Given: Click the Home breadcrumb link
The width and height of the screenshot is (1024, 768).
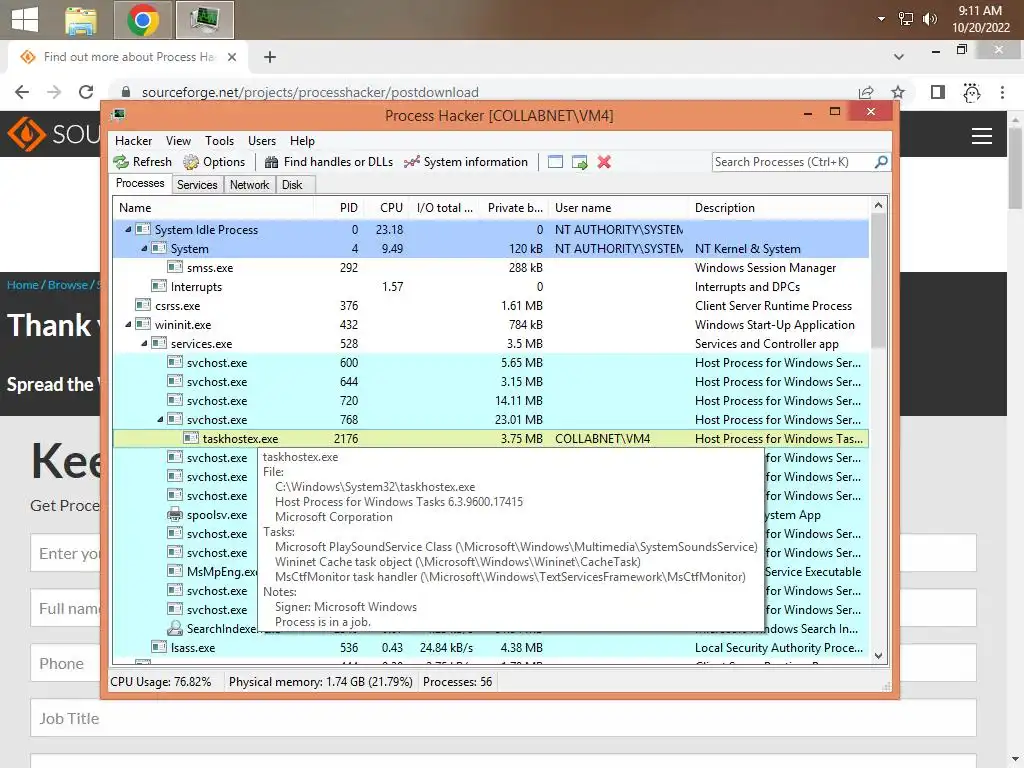Looking at the screenshot, I should point(22,285).
